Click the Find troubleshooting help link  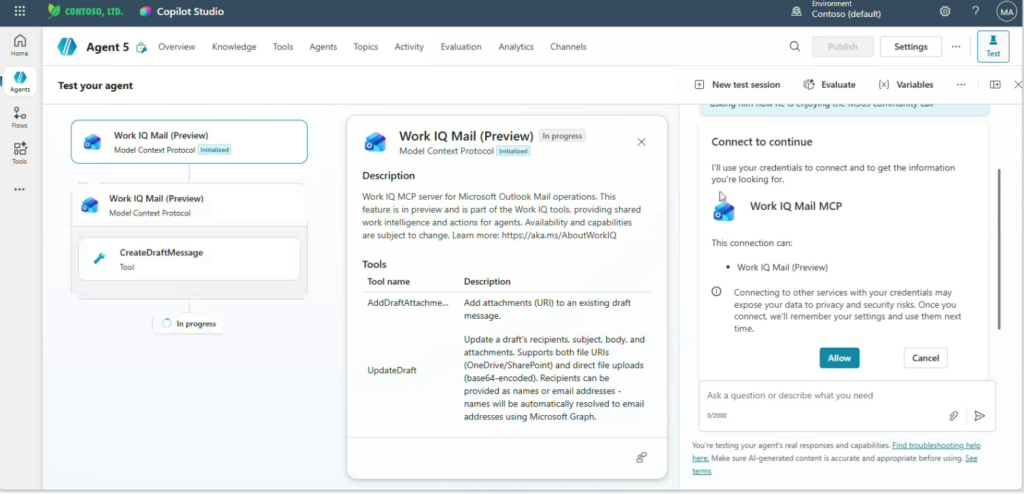[936, 445]
